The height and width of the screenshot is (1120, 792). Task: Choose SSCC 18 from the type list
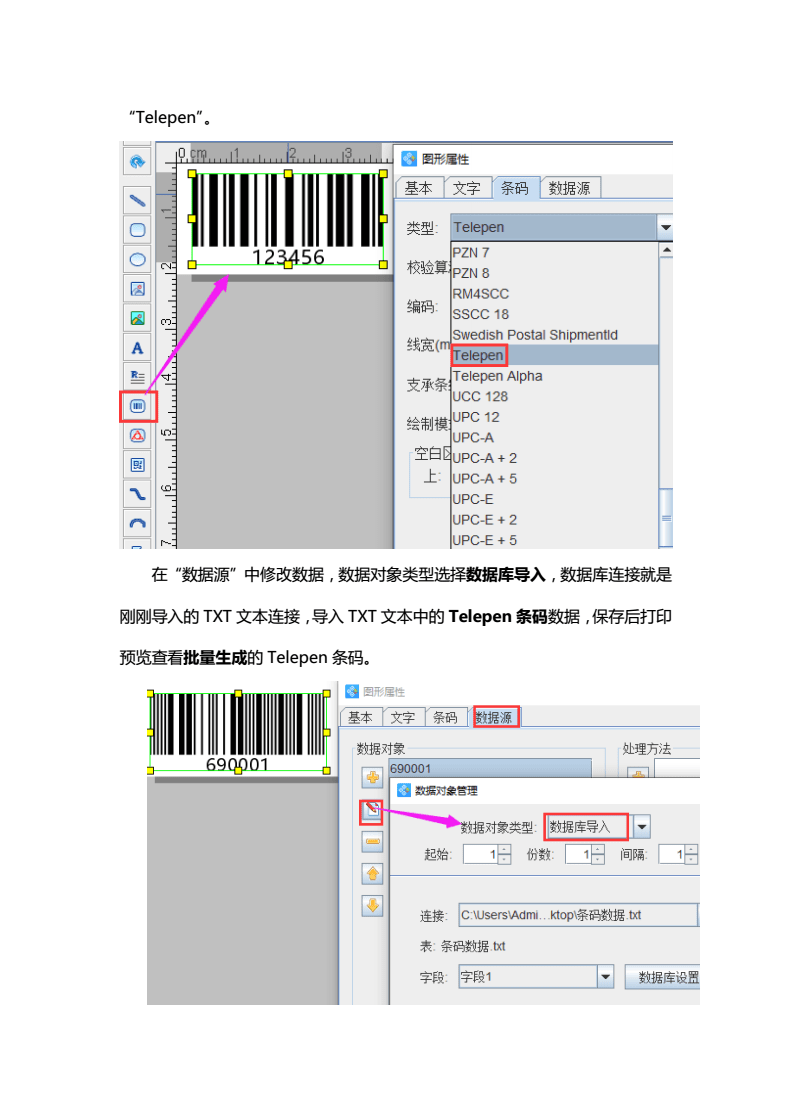(x=554, y=314)
